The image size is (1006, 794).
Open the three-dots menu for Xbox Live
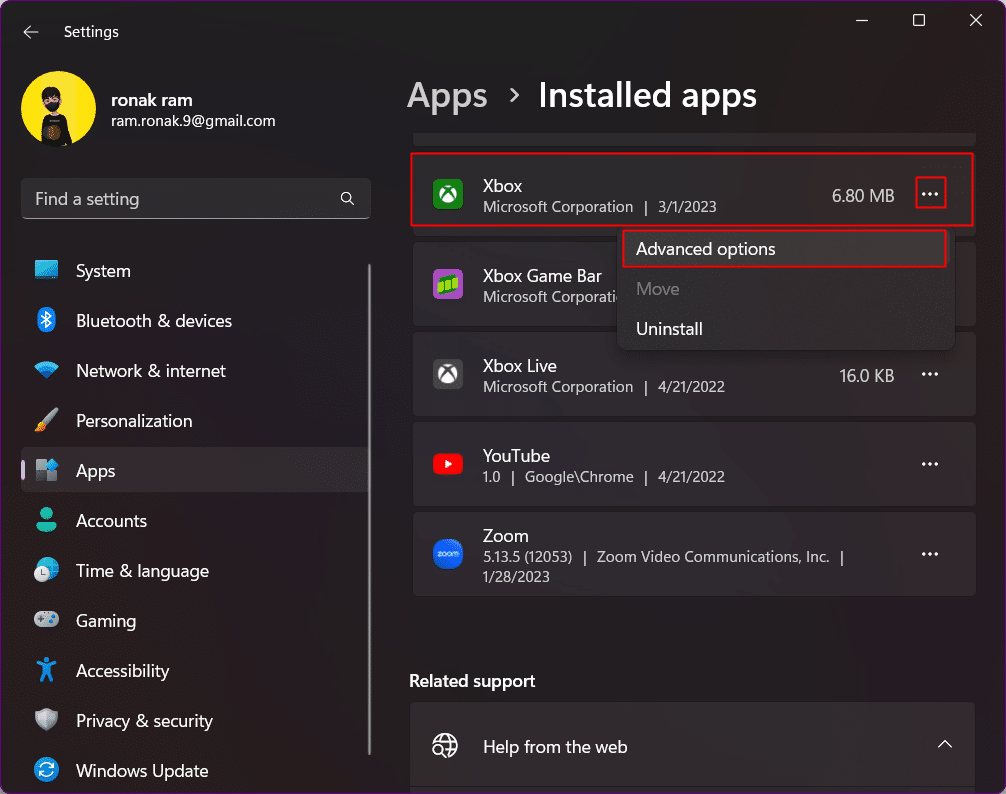tap(930, 374)
